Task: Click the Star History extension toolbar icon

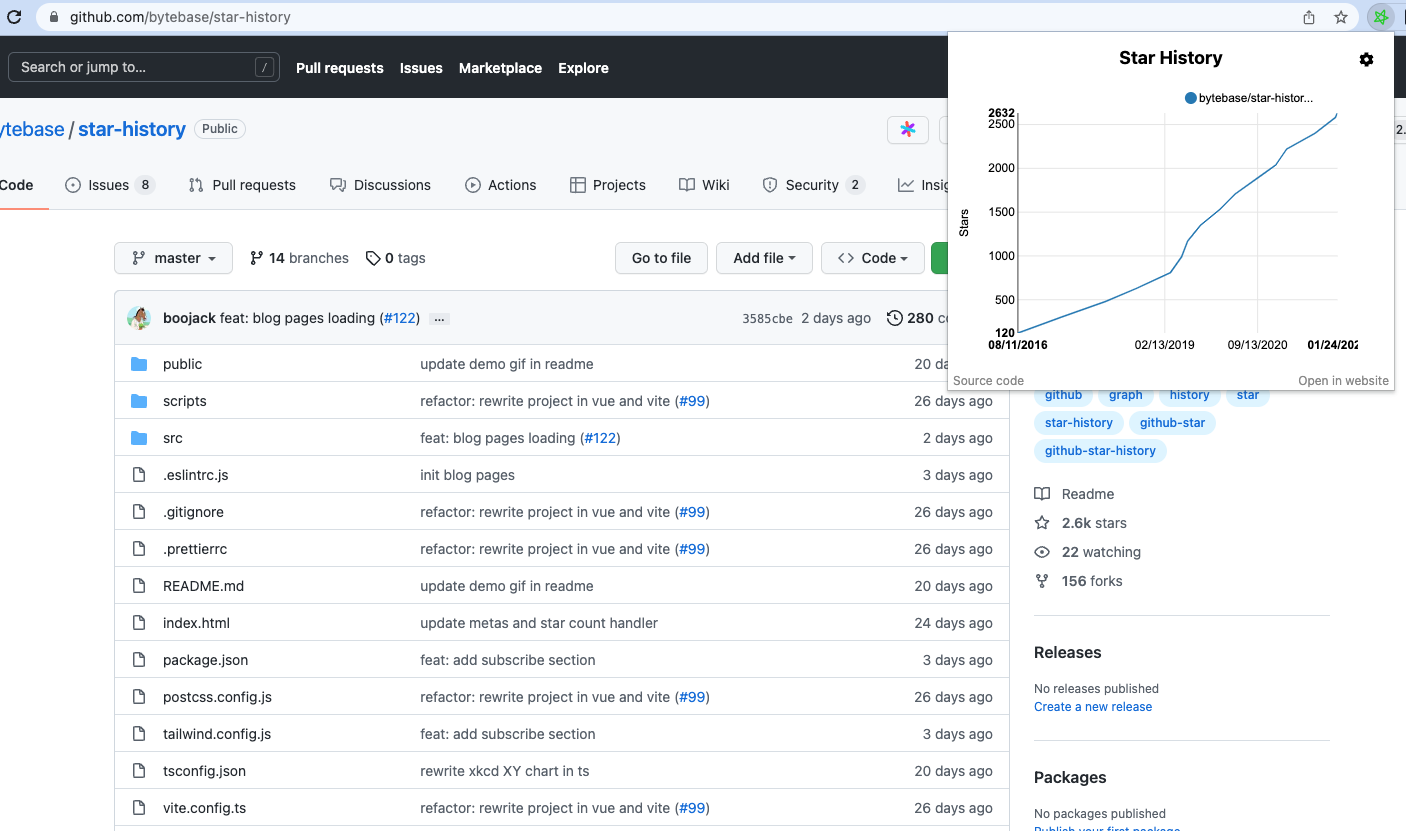Action: [x=1380, y=17]
